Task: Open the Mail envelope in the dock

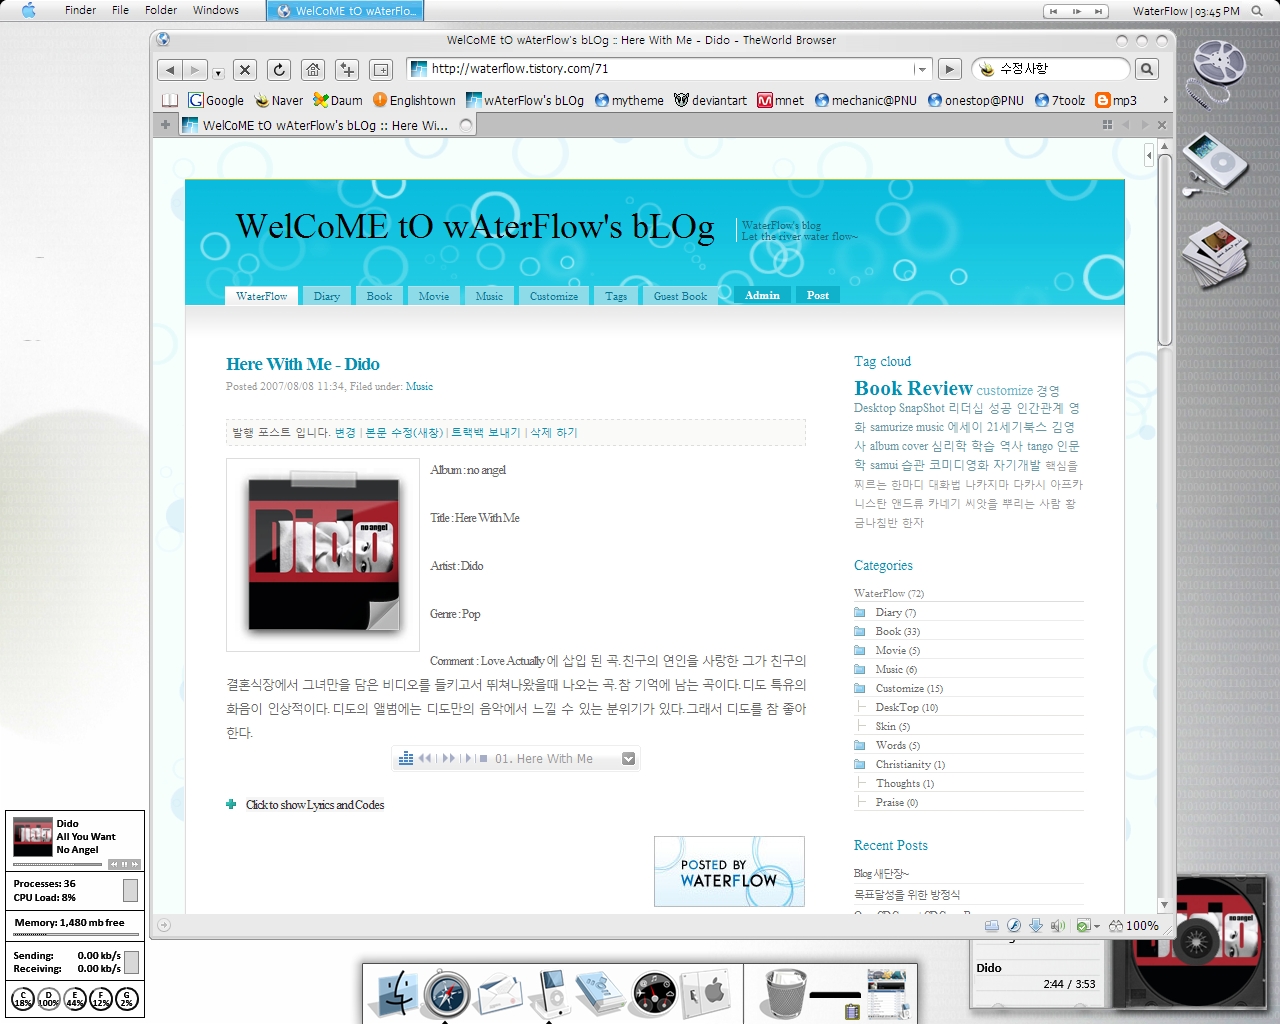Action: pyautogui.click(x=498, y=995)
